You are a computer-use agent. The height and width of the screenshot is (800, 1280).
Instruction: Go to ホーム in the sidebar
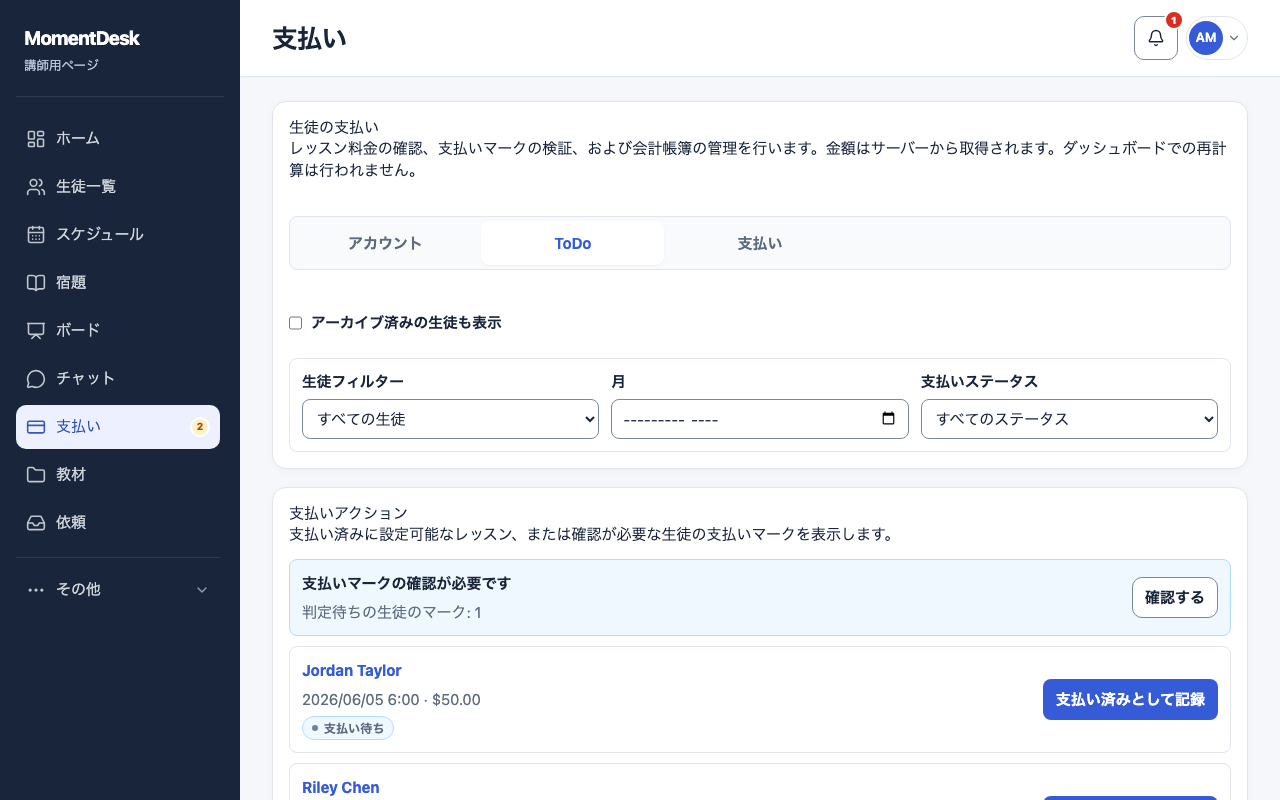pos(118,139)
